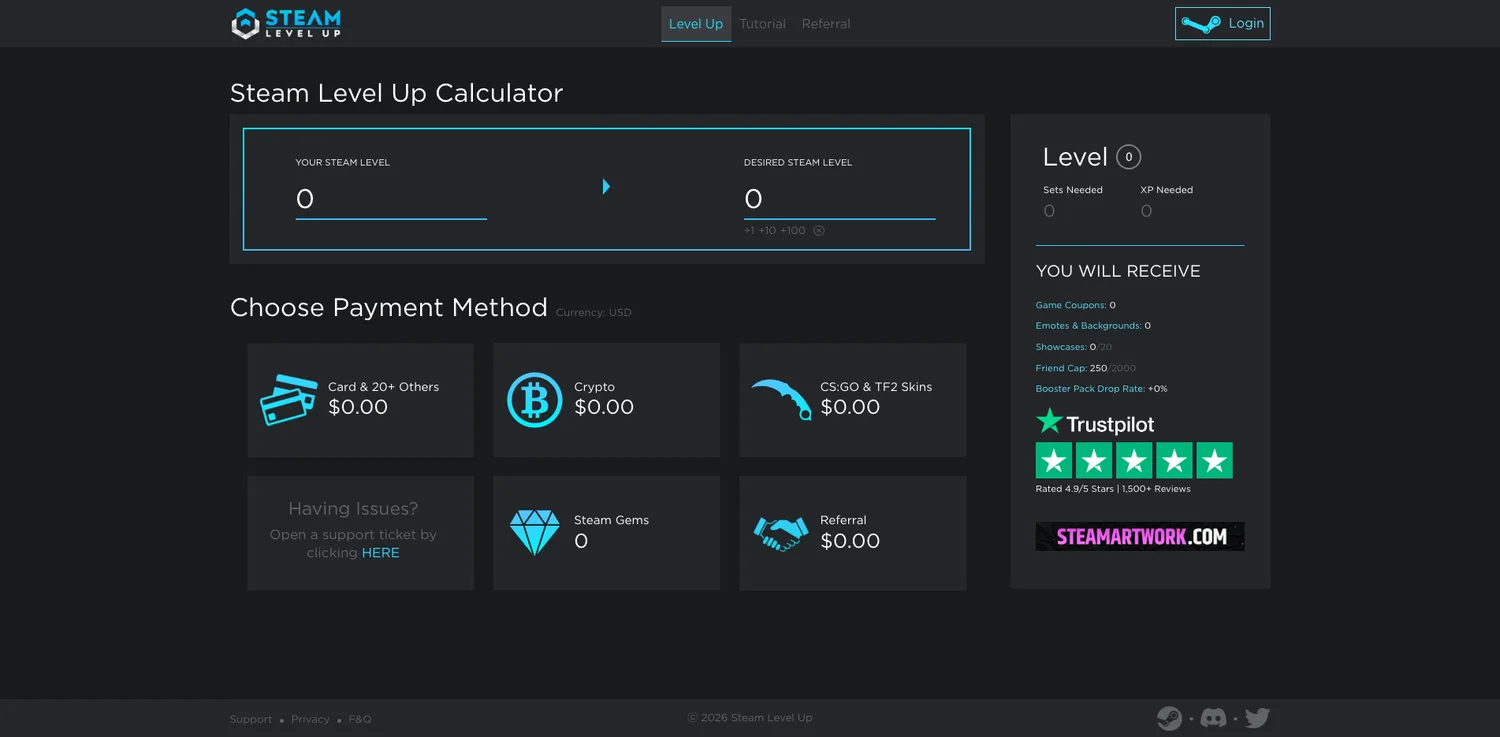Click the arrow between level fields
The height and width of the screenshot is (737, 1500).
(606, 186)
